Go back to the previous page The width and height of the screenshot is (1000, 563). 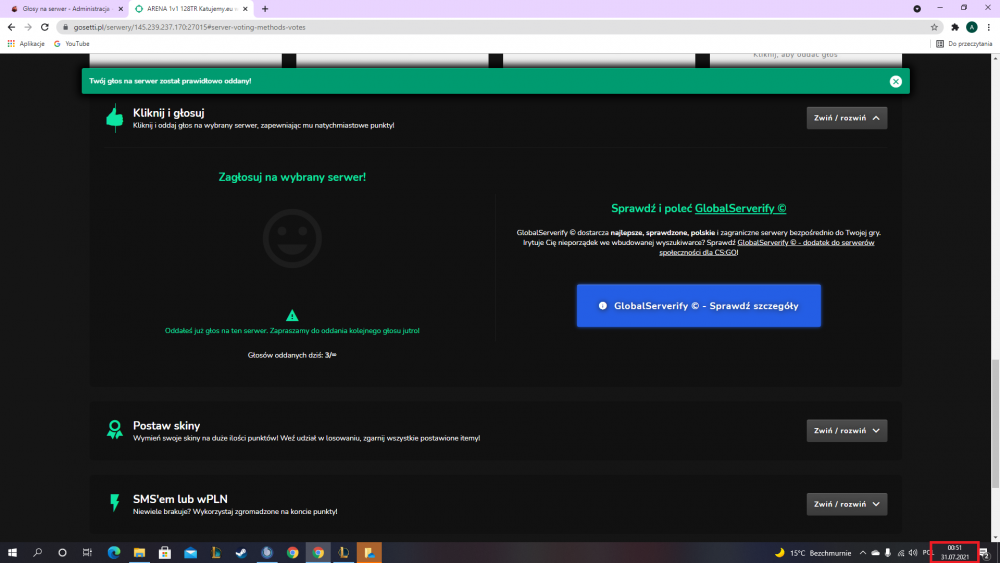[11, 27]
